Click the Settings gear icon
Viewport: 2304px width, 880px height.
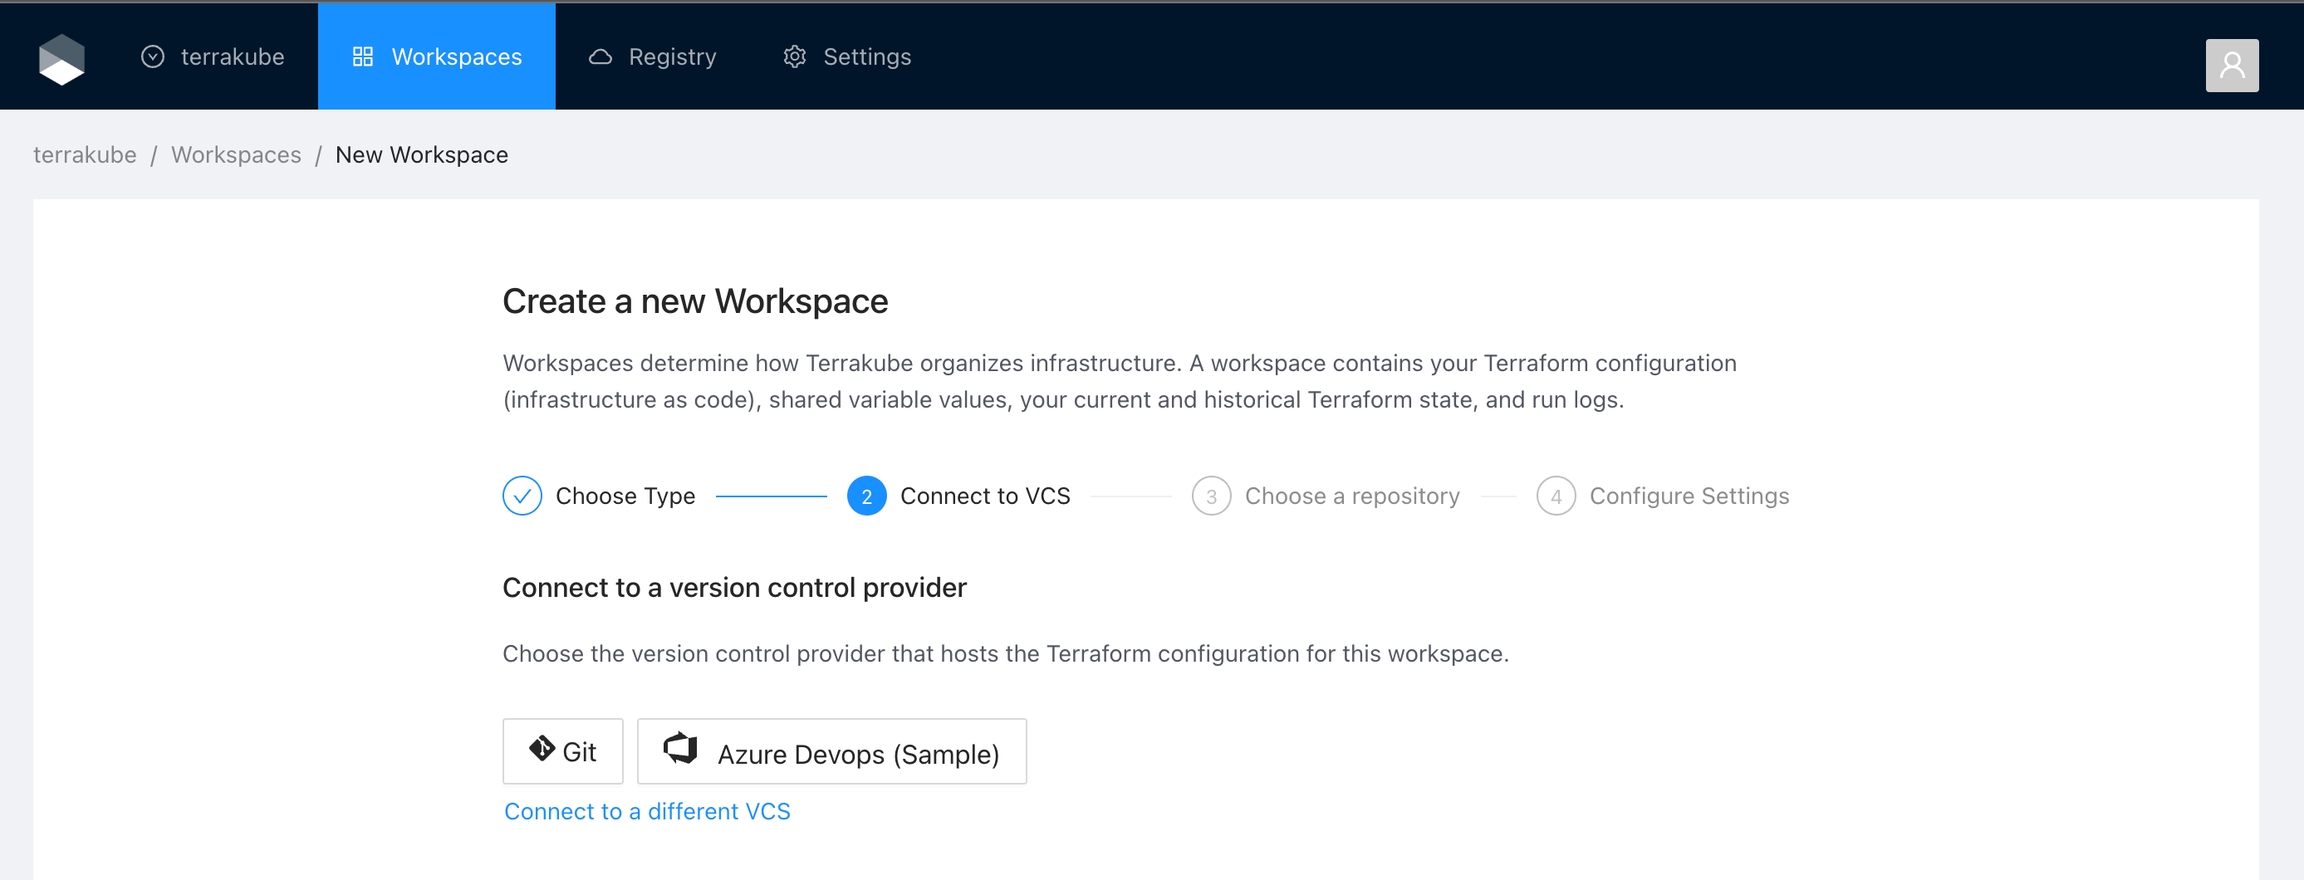pyautogui.click(x=794, y=57)
